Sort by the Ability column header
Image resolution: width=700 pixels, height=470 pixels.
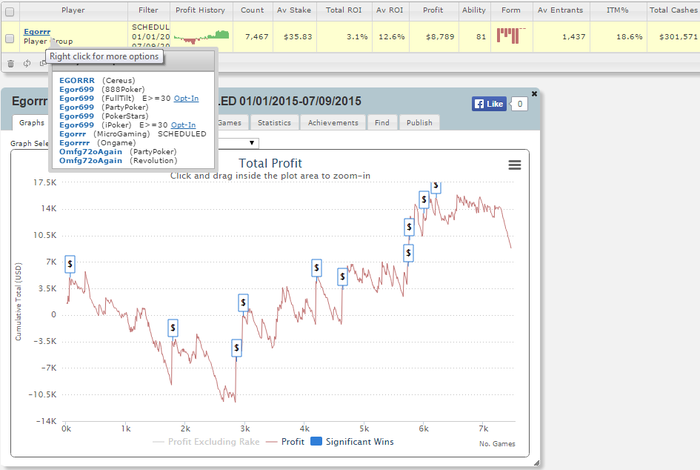(474, 10)
